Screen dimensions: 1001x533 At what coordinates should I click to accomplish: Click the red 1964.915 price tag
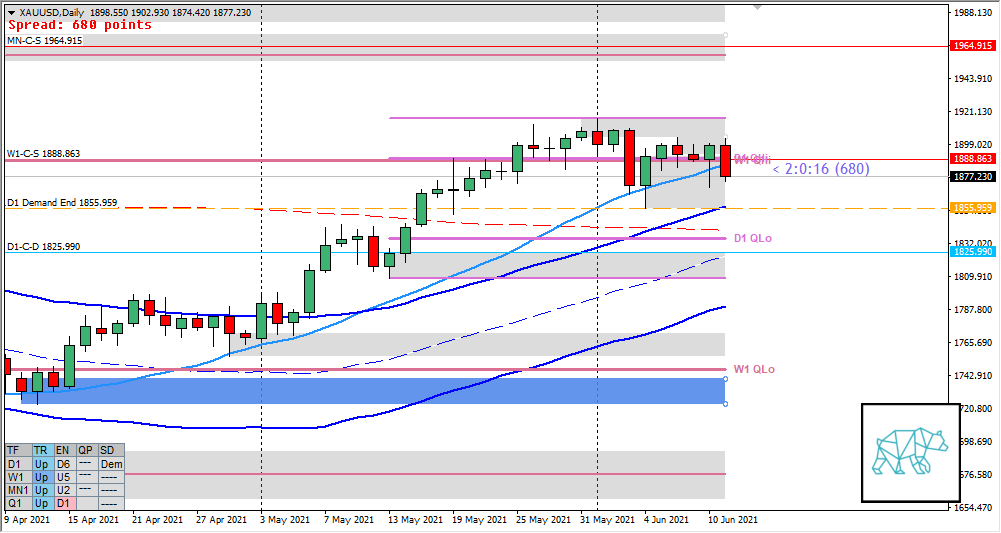coord(972,46)
